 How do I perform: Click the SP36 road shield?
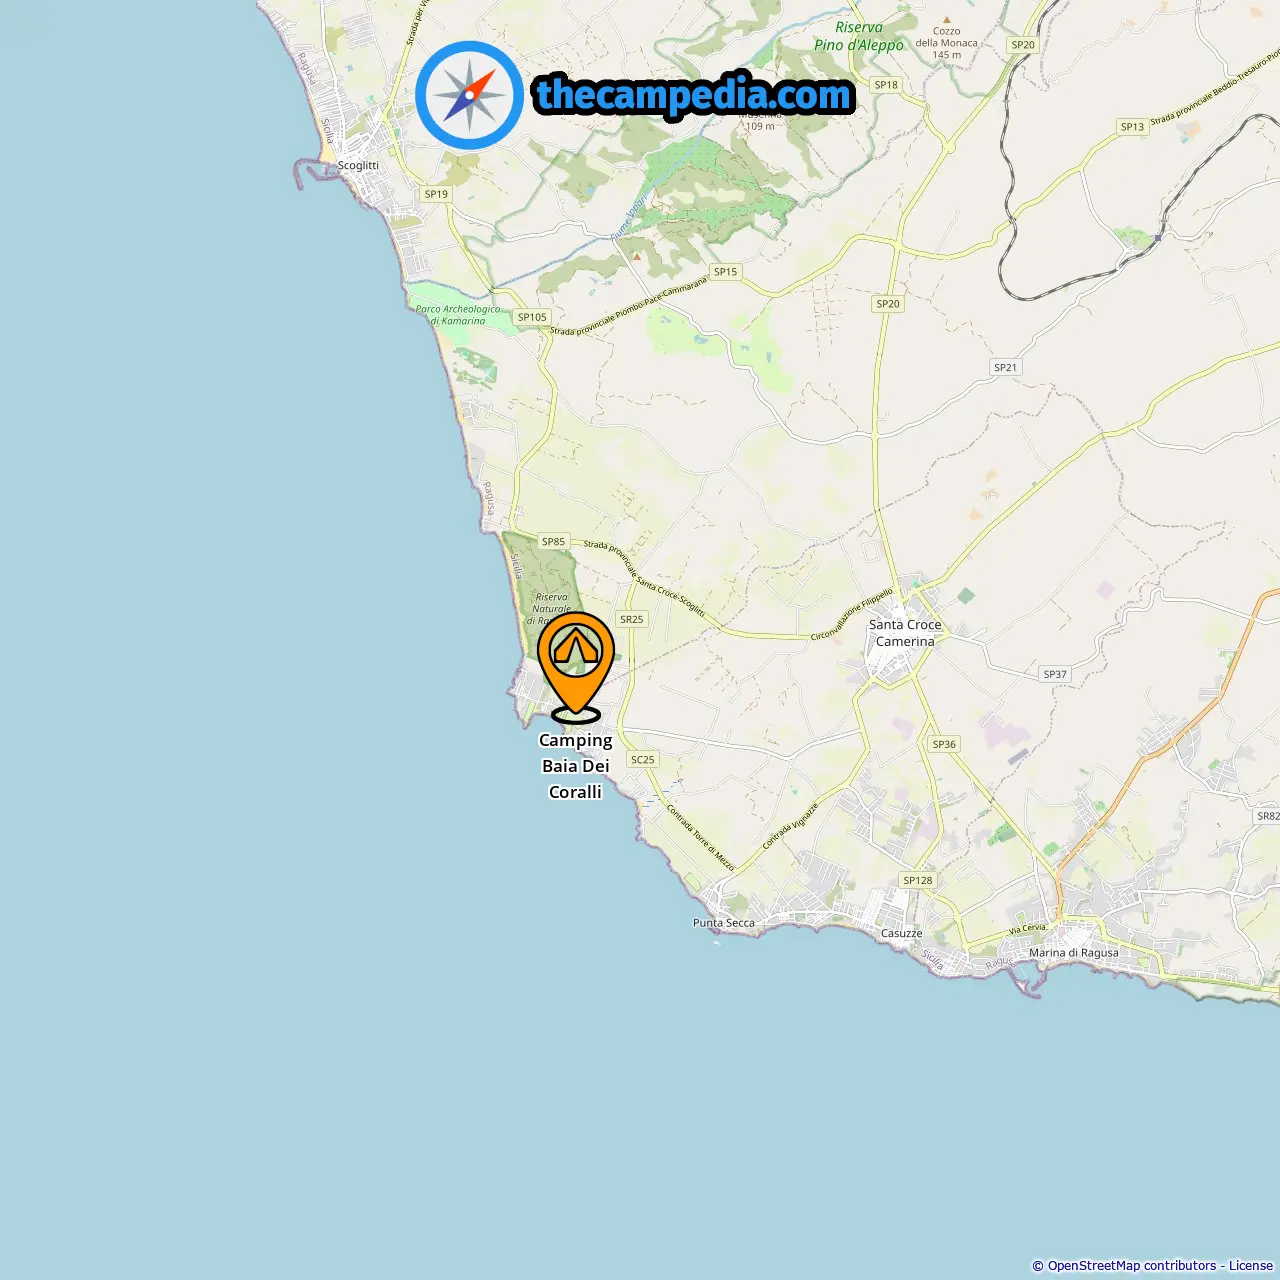(x=944, y=745)
